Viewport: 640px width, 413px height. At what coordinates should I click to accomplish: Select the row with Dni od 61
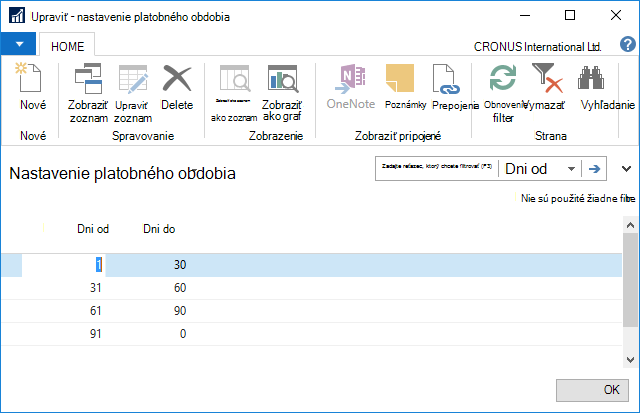coord(311,311)
